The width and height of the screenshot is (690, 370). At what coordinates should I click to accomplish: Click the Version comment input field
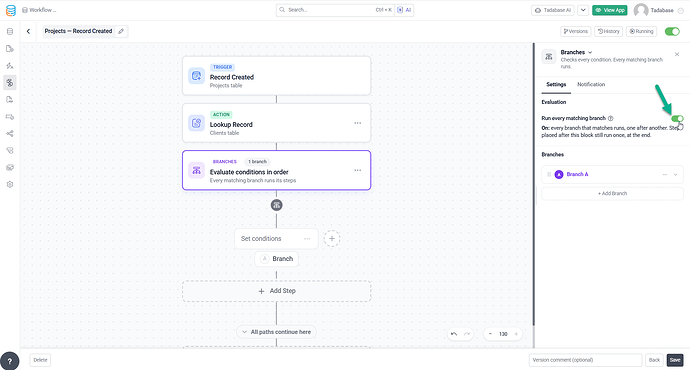pyautogui.click(x=585, y=360)
